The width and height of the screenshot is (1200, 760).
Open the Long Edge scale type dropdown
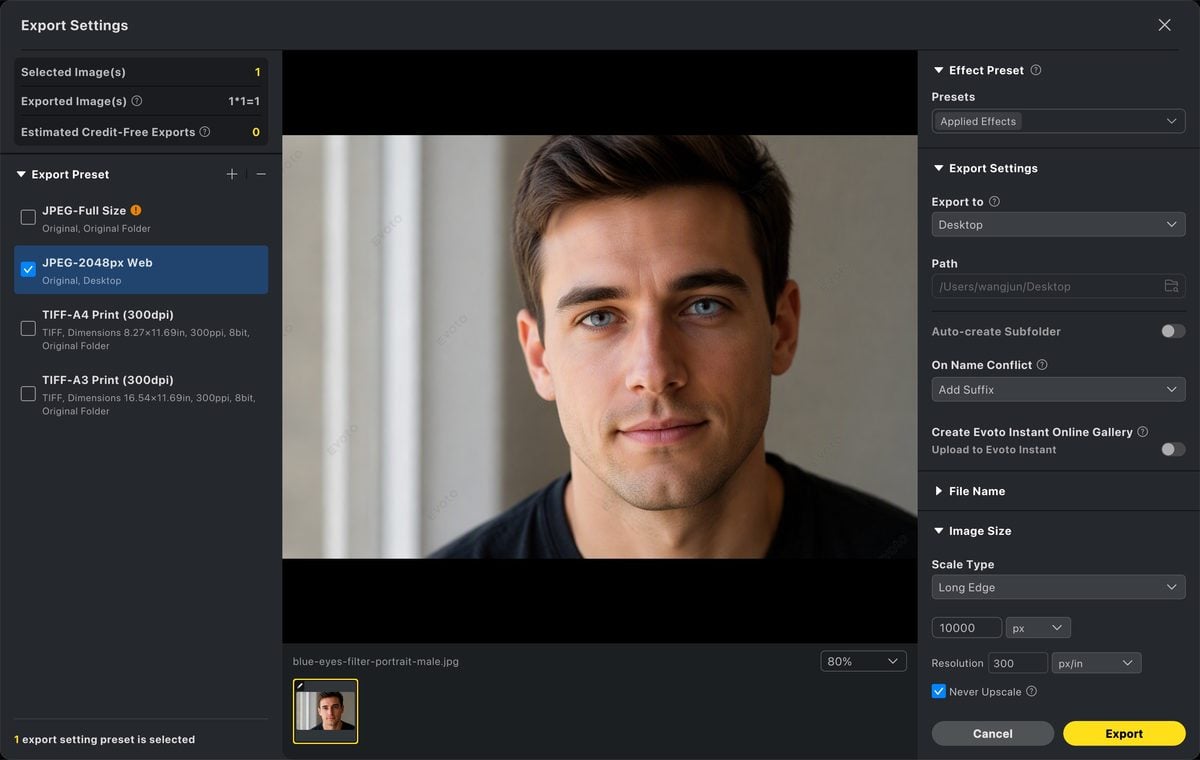click(1058, 587)
